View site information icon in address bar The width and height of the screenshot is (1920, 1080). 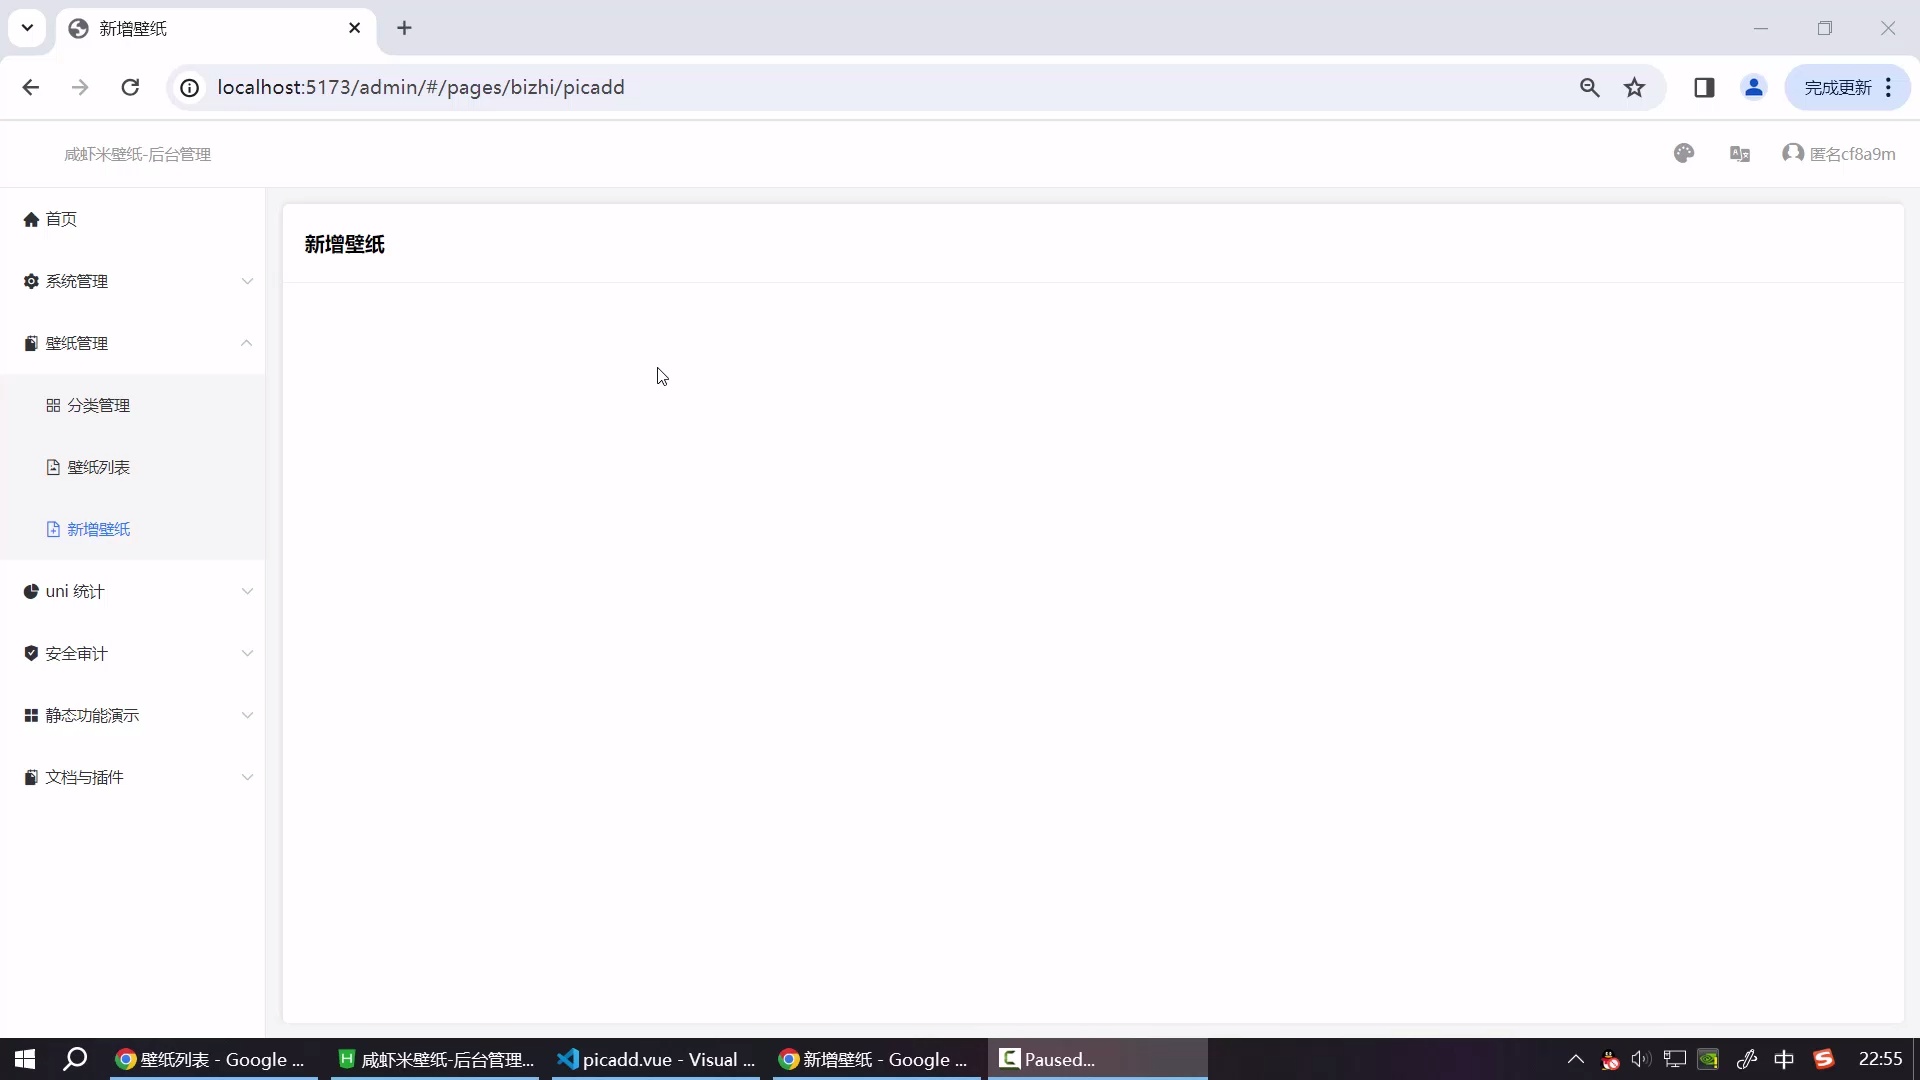(x=189, y=87)
